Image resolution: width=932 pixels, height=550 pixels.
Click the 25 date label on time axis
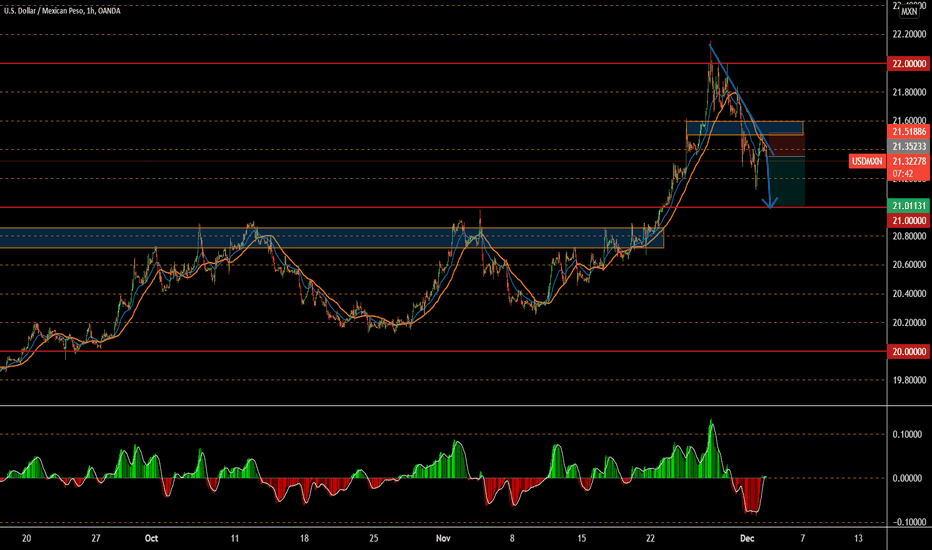(373, 538)
